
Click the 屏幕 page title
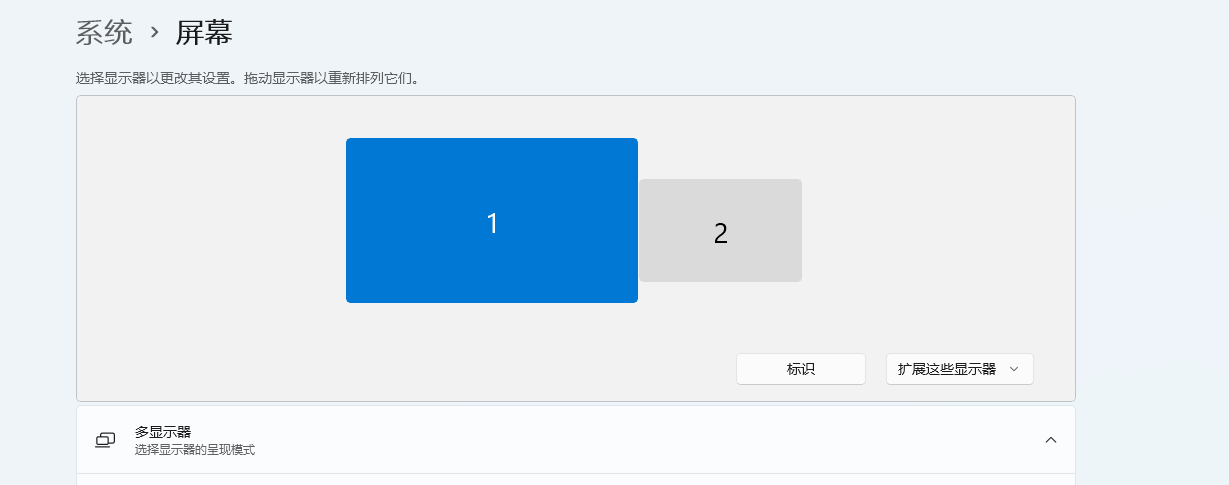point(204,32)
